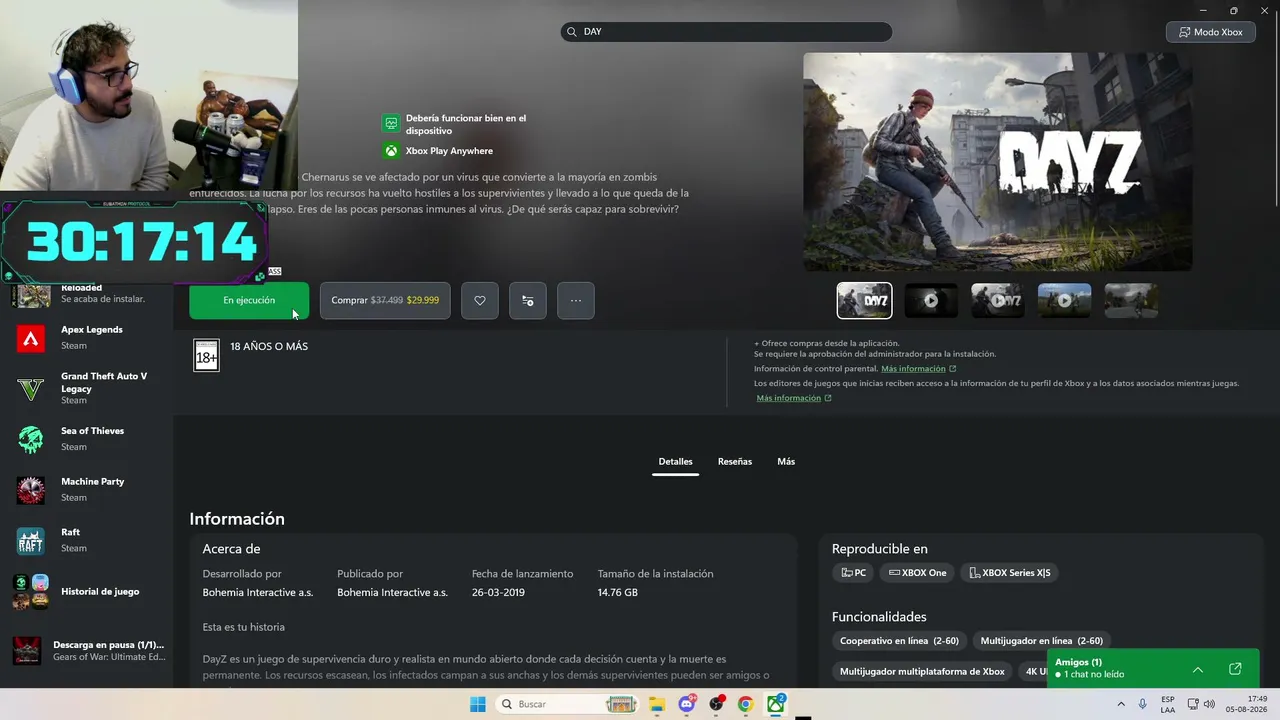Click the XBOX Series X|S platform chip

click(1010, 573)
